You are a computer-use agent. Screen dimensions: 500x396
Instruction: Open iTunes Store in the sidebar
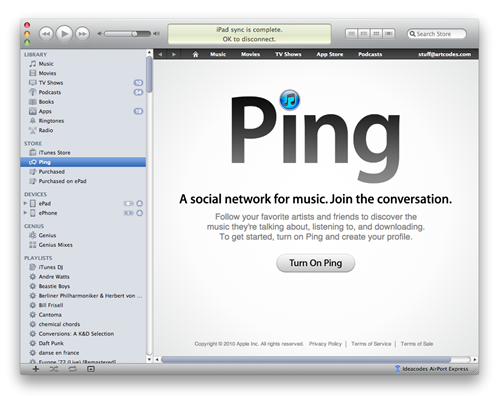(x=83, y=153)
